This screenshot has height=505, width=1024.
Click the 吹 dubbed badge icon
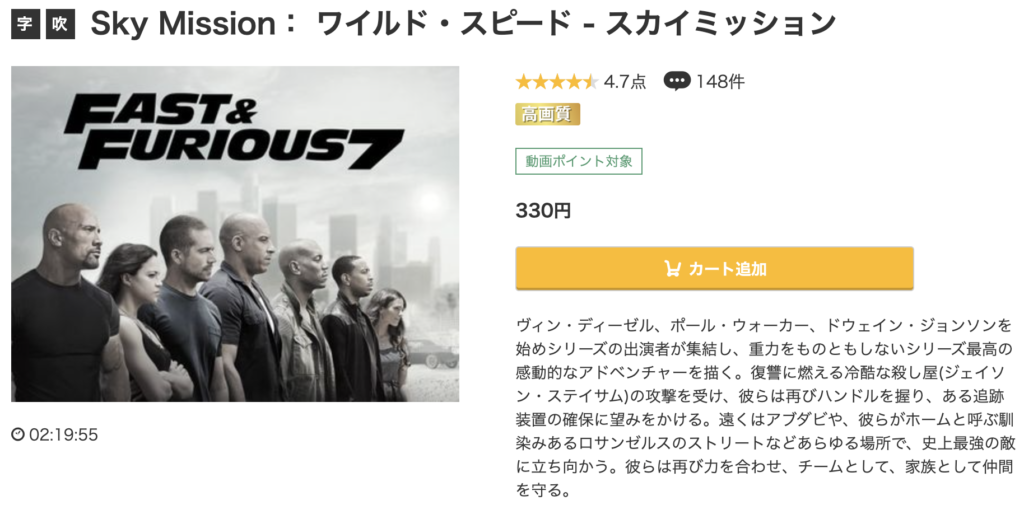tap(60, 25)
